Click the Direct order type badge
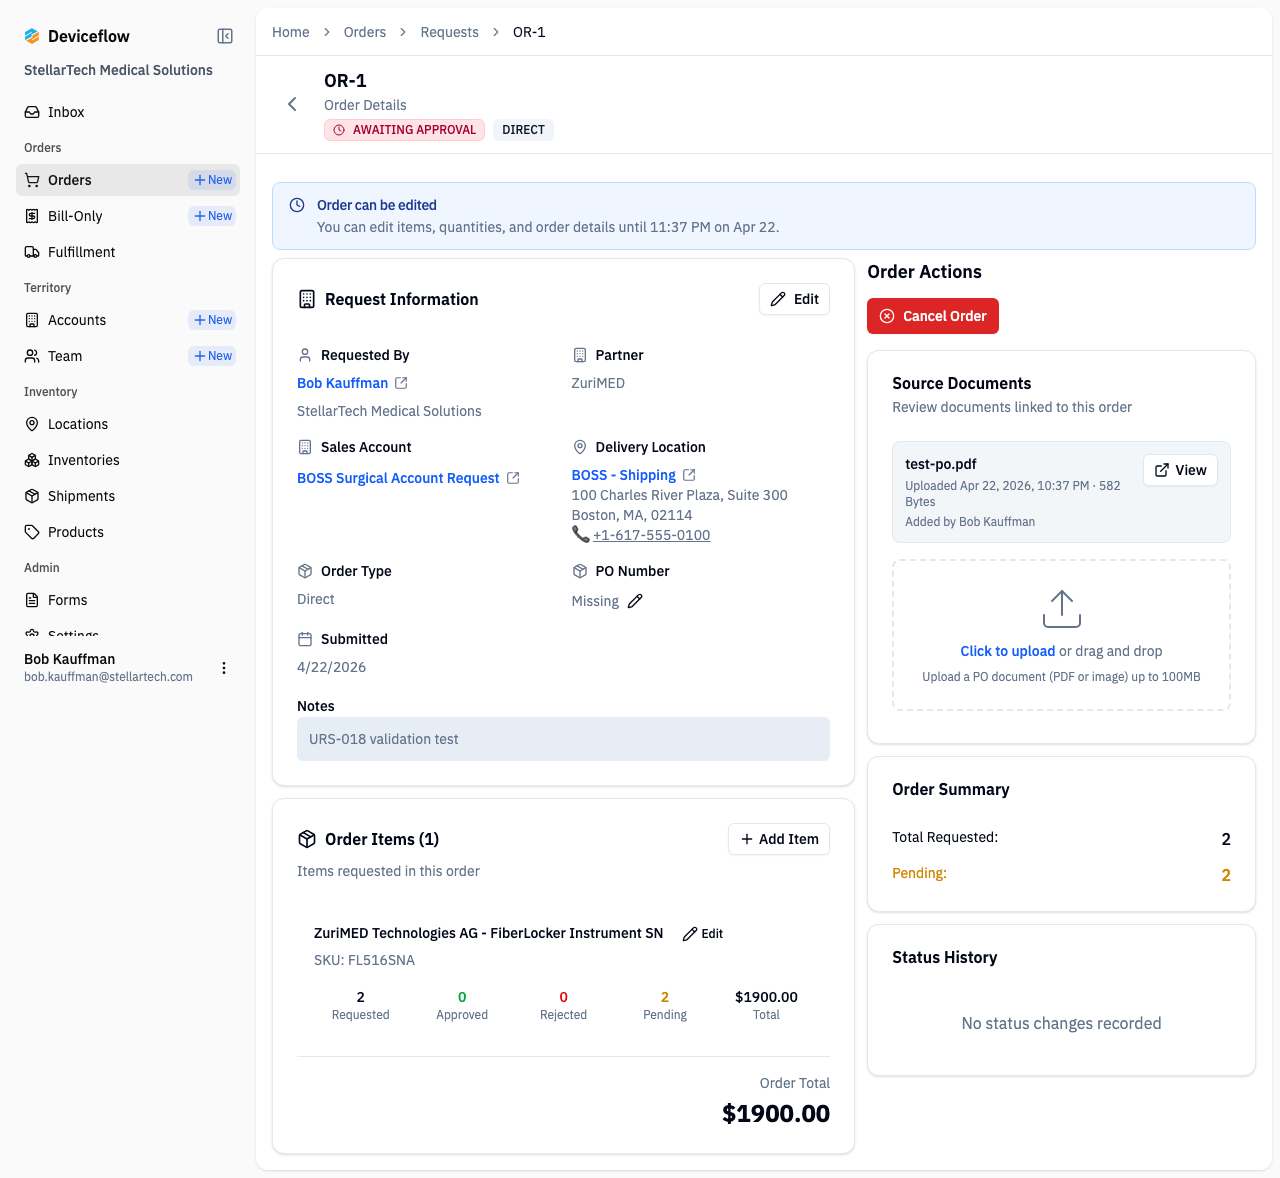This screenshot has height=1178, width=1280. tap(524, 130)
